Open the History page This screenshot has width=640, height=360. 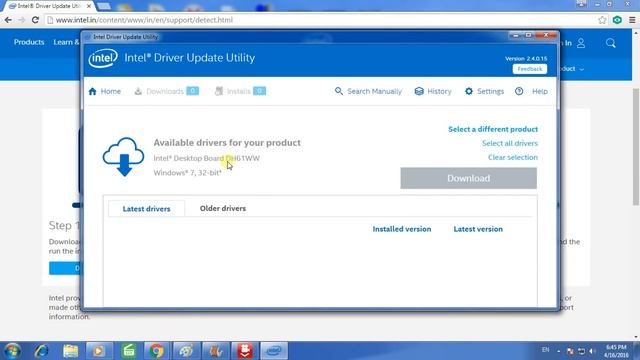433,91
